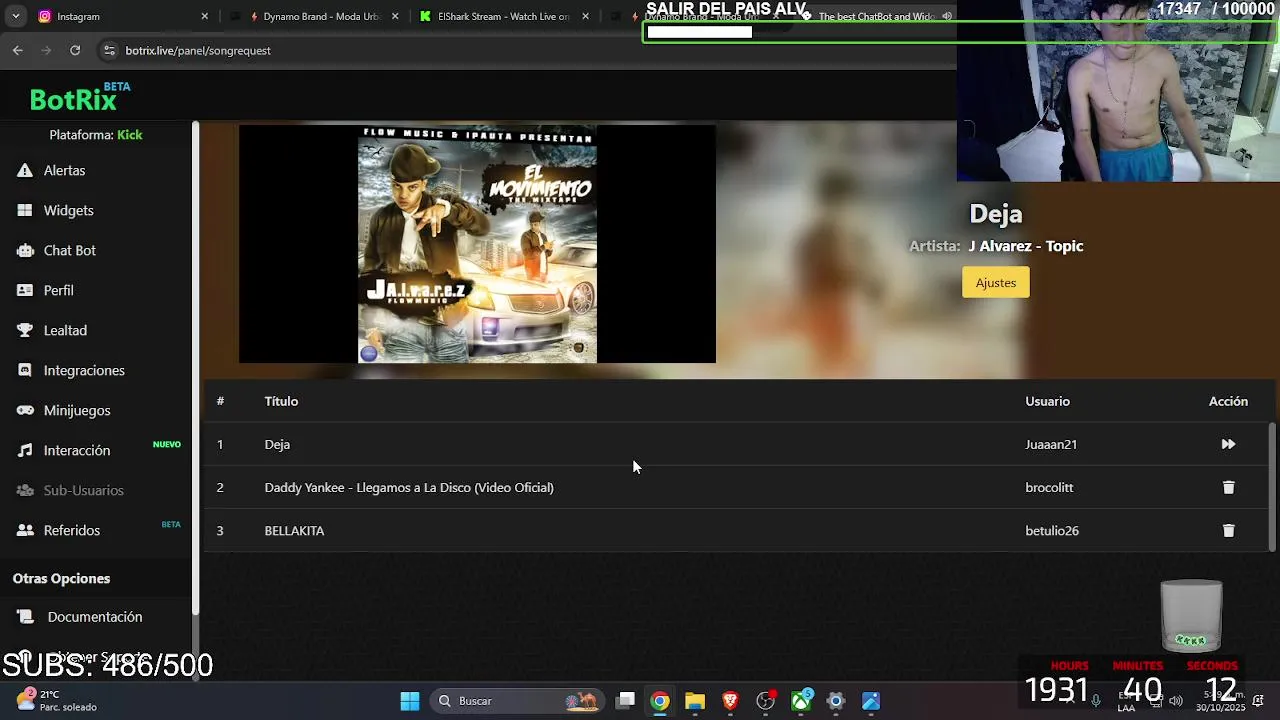The width and height of the screenshot is (1280, 720).
Task: Click the Perfil ID card icon
Action: point(25,290)
